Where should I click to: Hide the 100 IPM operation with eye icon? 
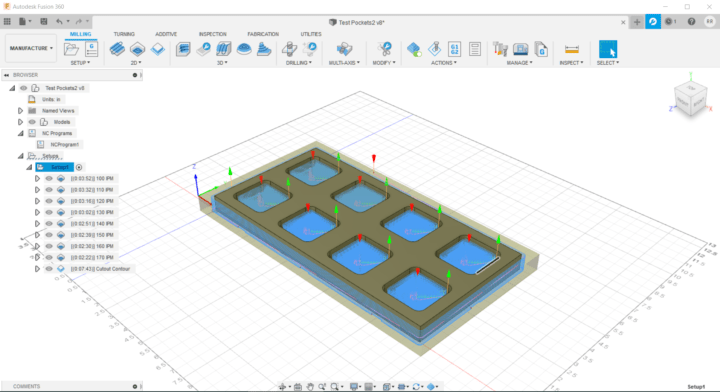[x=49, y=179]
